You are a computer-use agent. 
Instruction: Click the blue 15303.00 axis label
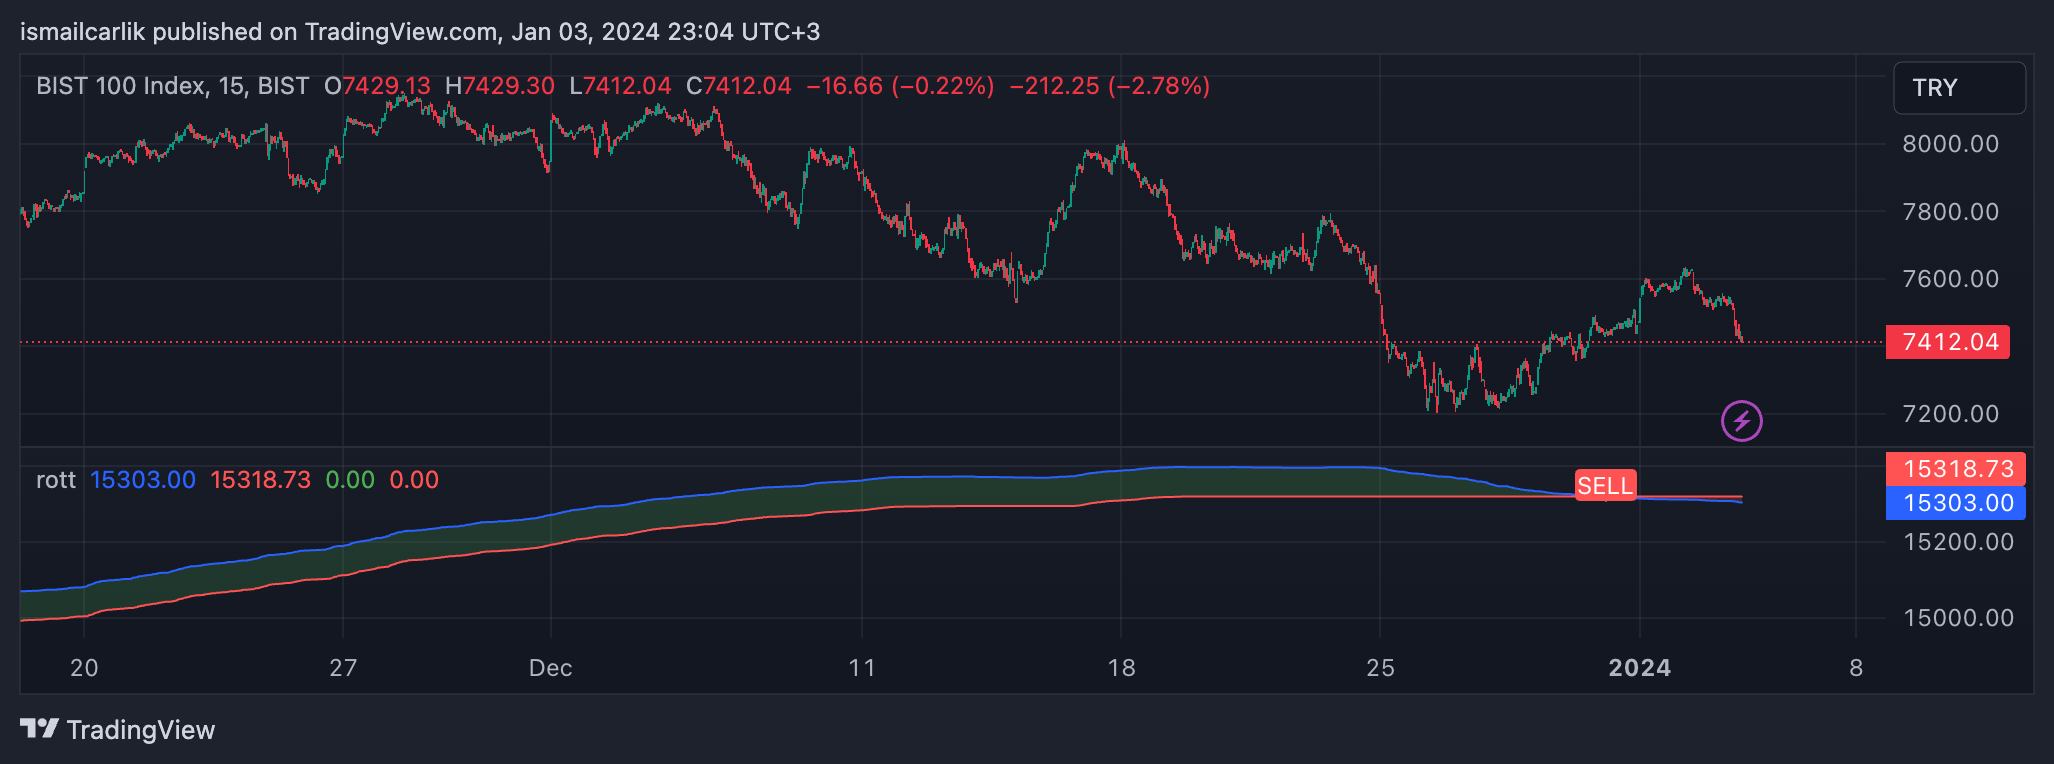pyautogui.click(x=1955, y=503)
